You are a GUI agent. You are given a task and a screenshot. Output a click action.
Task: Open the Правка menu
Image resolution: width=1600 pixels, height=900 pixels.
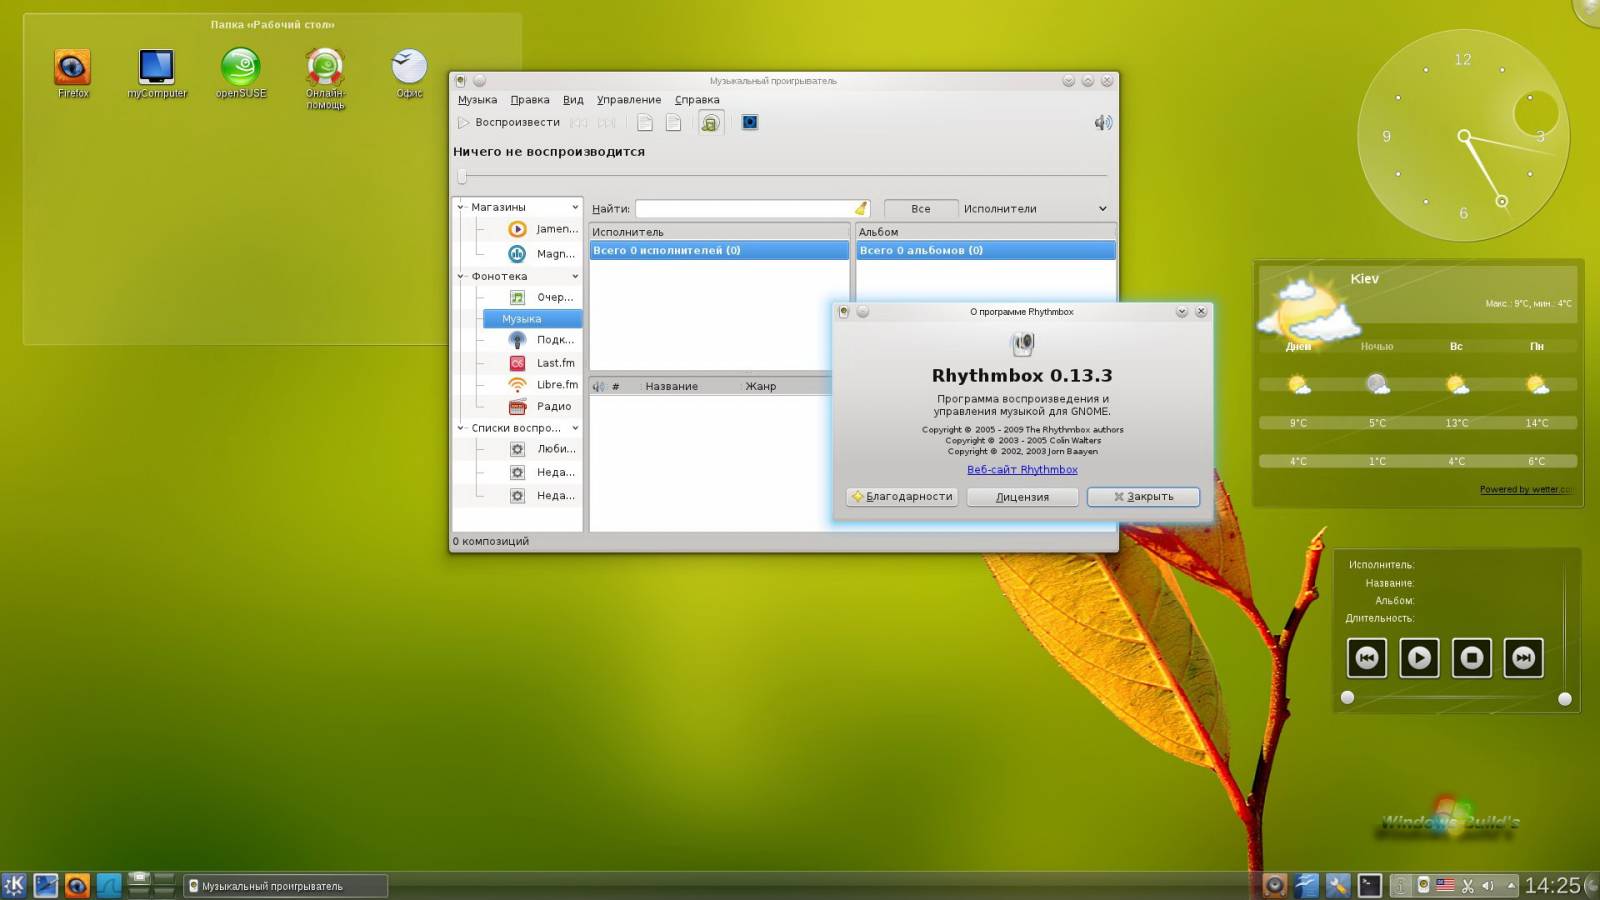(x=529, y=99)
